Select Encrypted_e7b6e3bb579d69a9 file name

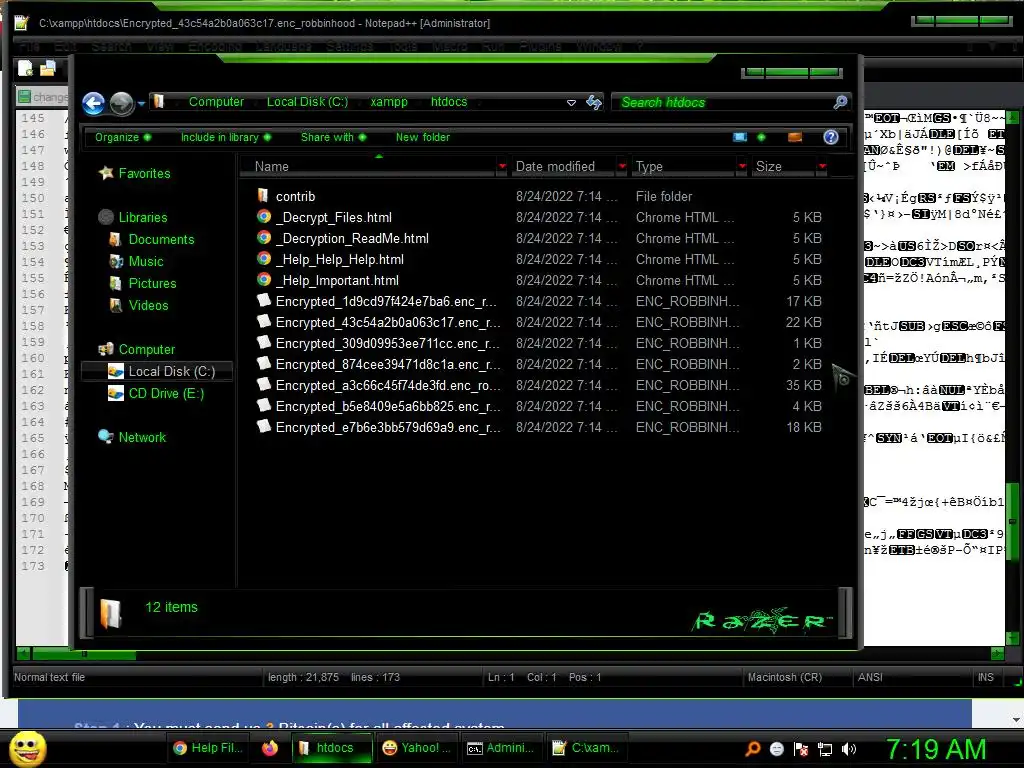pos(388,427)
